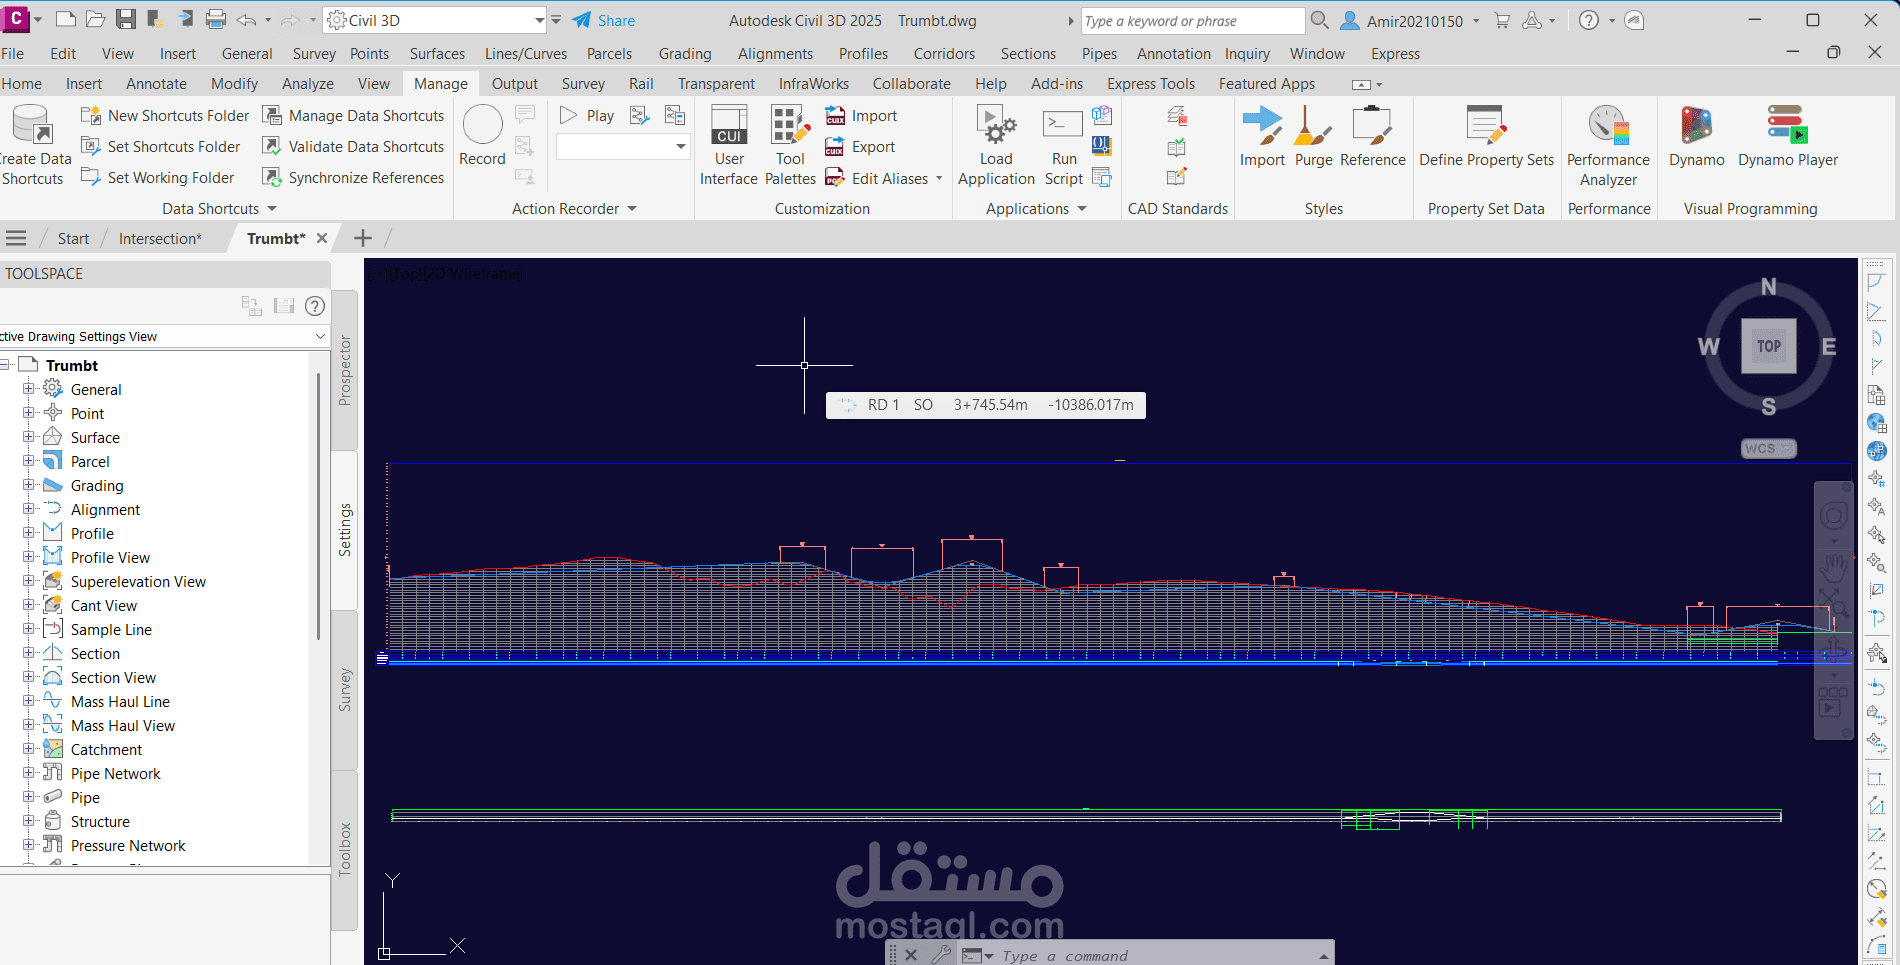The height and width of the screenshot is (965, 1900).
Task: Collapse the Trumbt drawing tree node
Action: point(6,365)
